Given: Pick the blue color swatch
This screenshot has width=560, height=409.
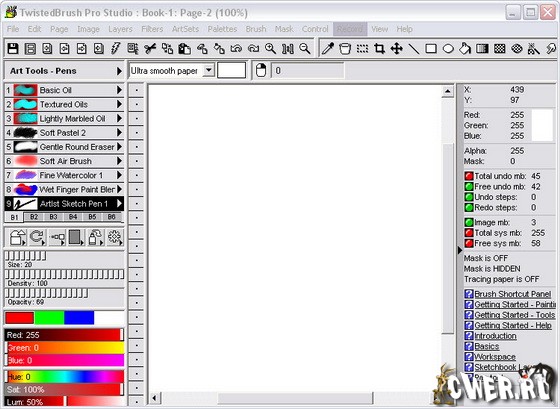Looking at the screenshot, I should pyautogui.click(x=79, y=318).
